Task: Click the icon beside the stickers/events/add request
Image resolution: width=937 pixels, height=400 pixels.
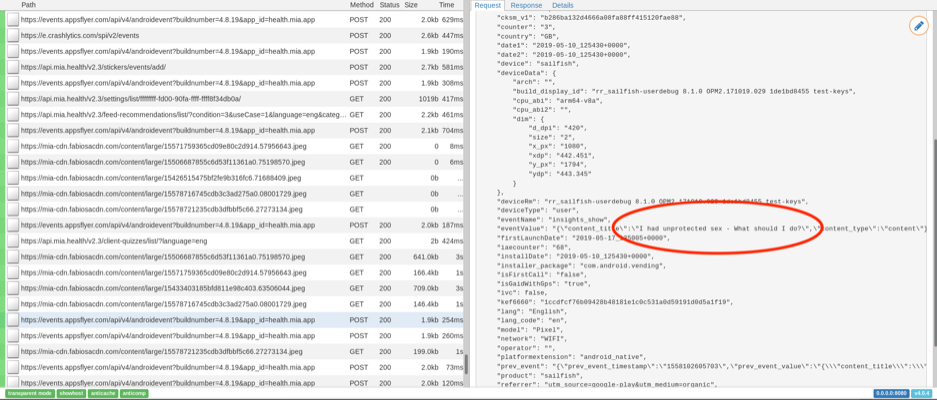Action: (12, 67)
